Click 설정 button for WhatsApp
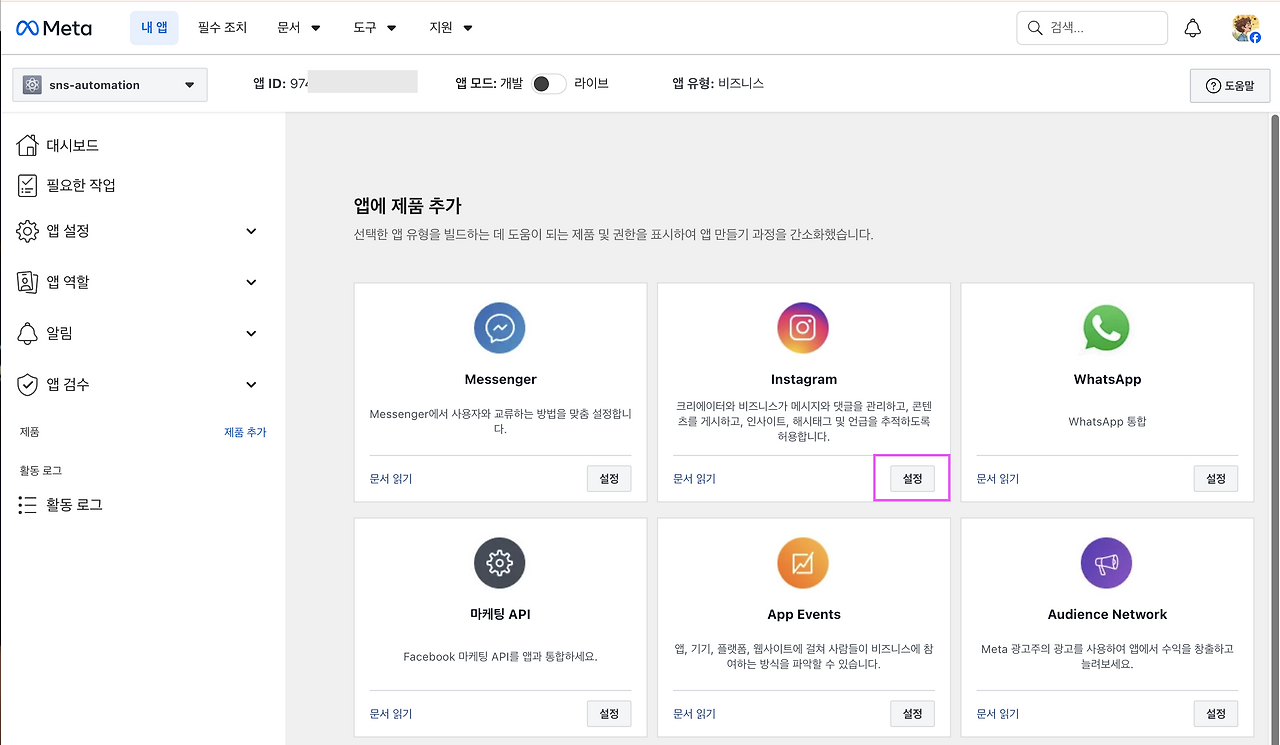1280x745 pixels. point(1216,479)
